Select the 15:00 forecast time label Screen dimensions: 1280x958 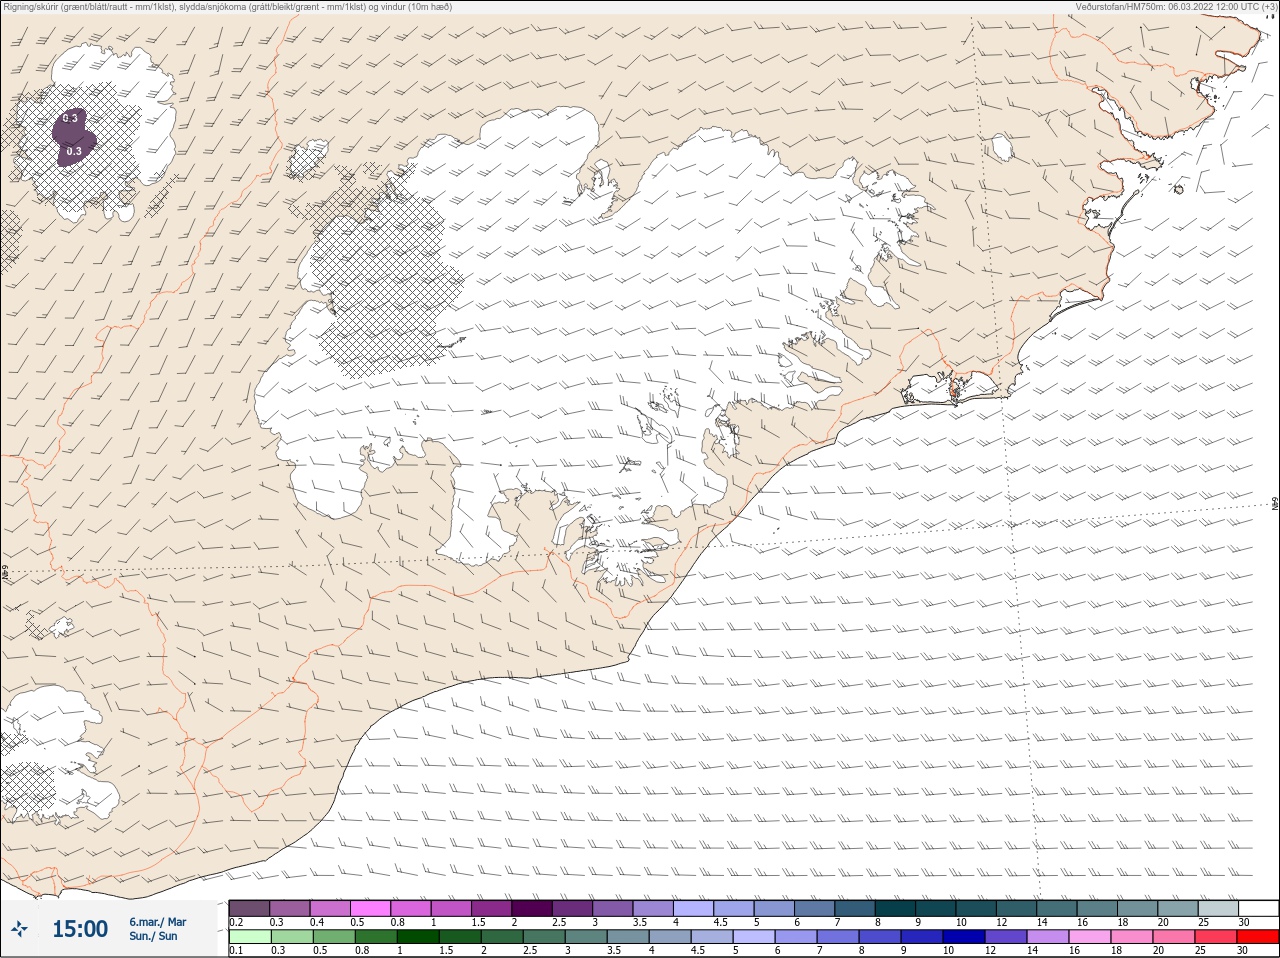click(x=80, y=929)
